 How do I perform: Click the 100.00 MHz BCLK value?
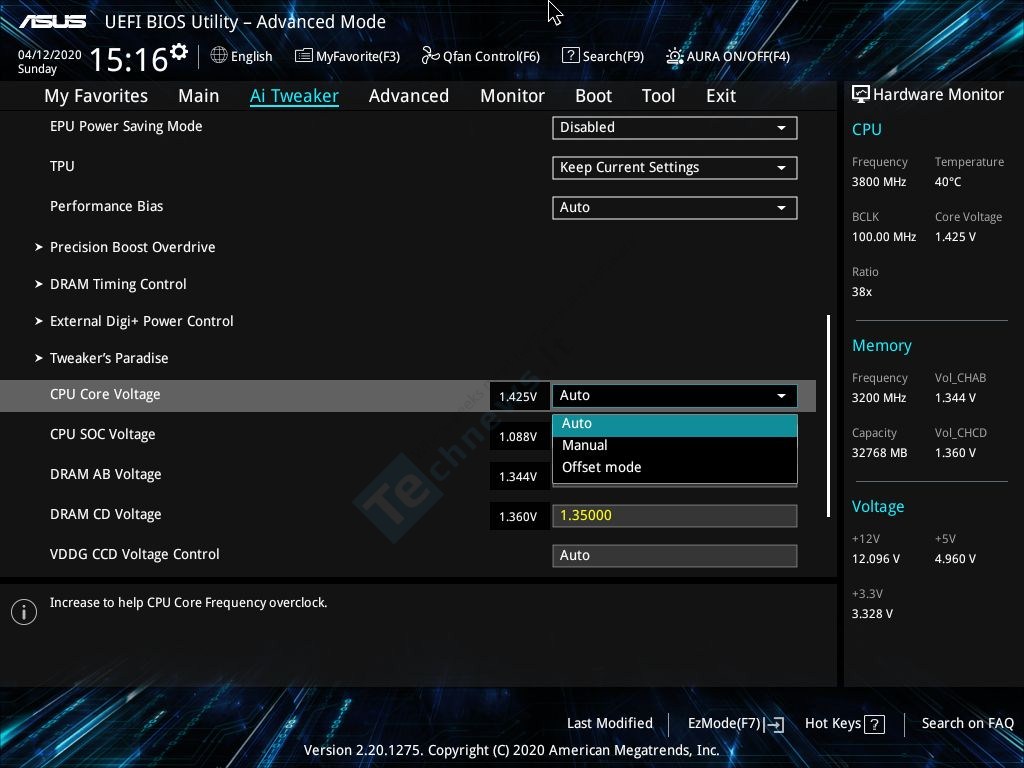click(x=884, y=237)
